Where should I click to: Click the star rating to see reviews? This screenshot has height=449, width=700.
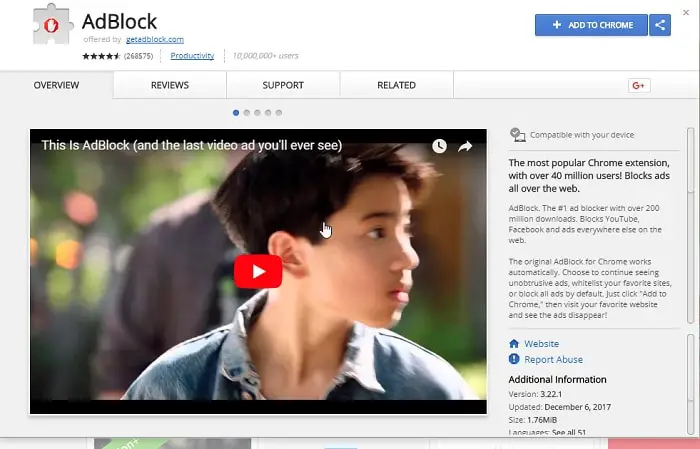click(x=101, y=56)
